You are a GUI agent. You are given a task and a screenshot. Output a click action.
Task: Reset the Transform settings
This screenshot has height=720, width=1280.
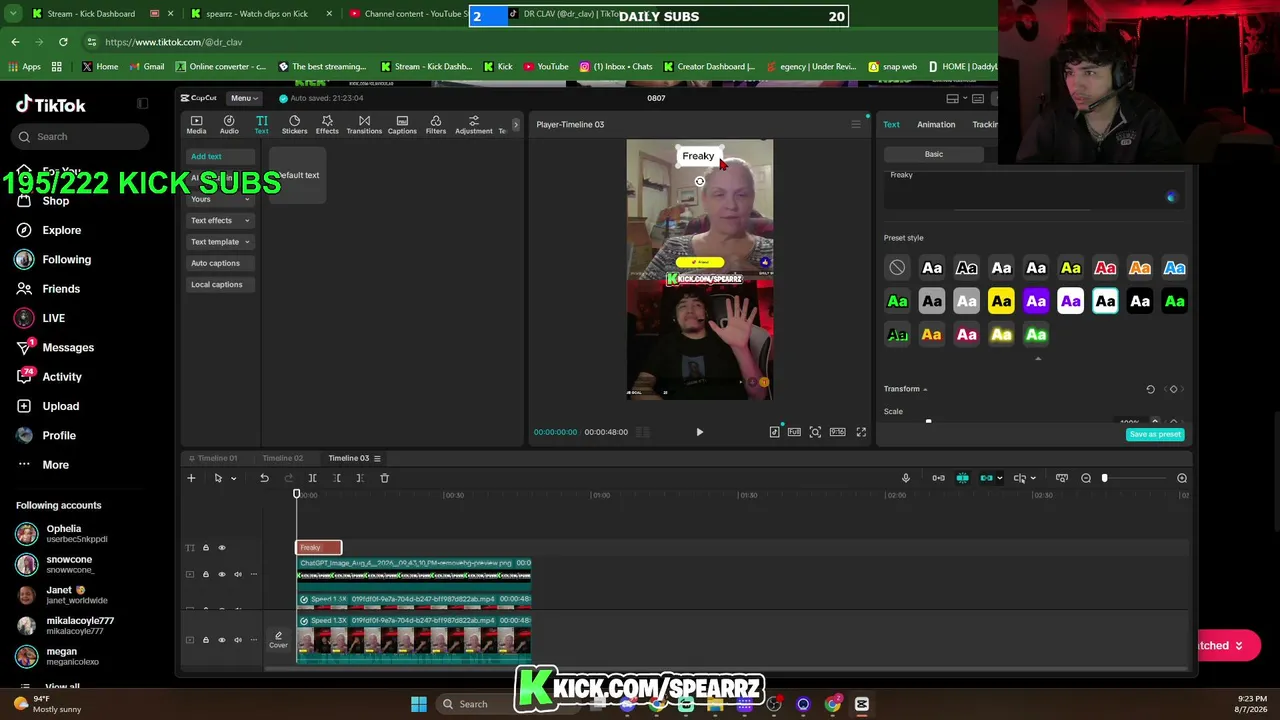tap(1150, 389)
